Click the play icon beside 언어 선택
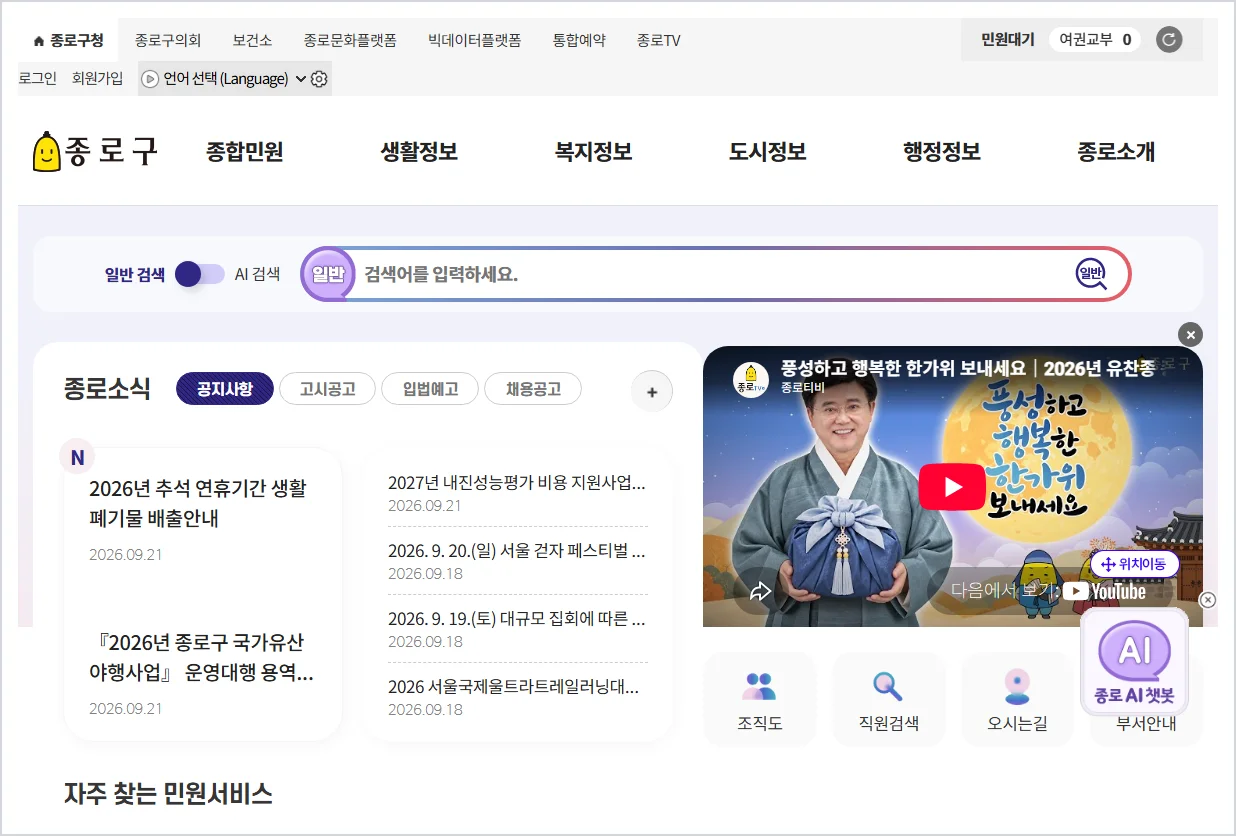The height and width of the screenshot is (836, 1236). pyautogui.click(x=150, y=78)
